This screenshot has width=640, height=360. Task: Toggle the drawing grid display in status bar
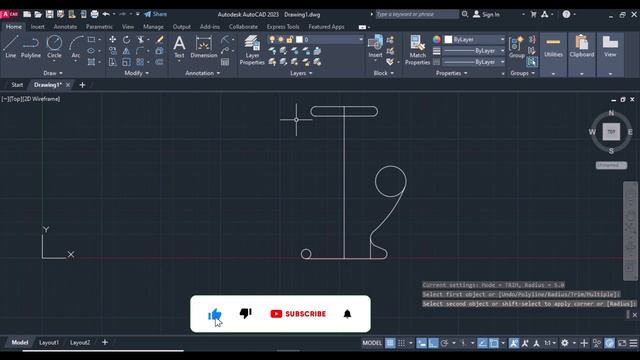(x=390, y=343)
